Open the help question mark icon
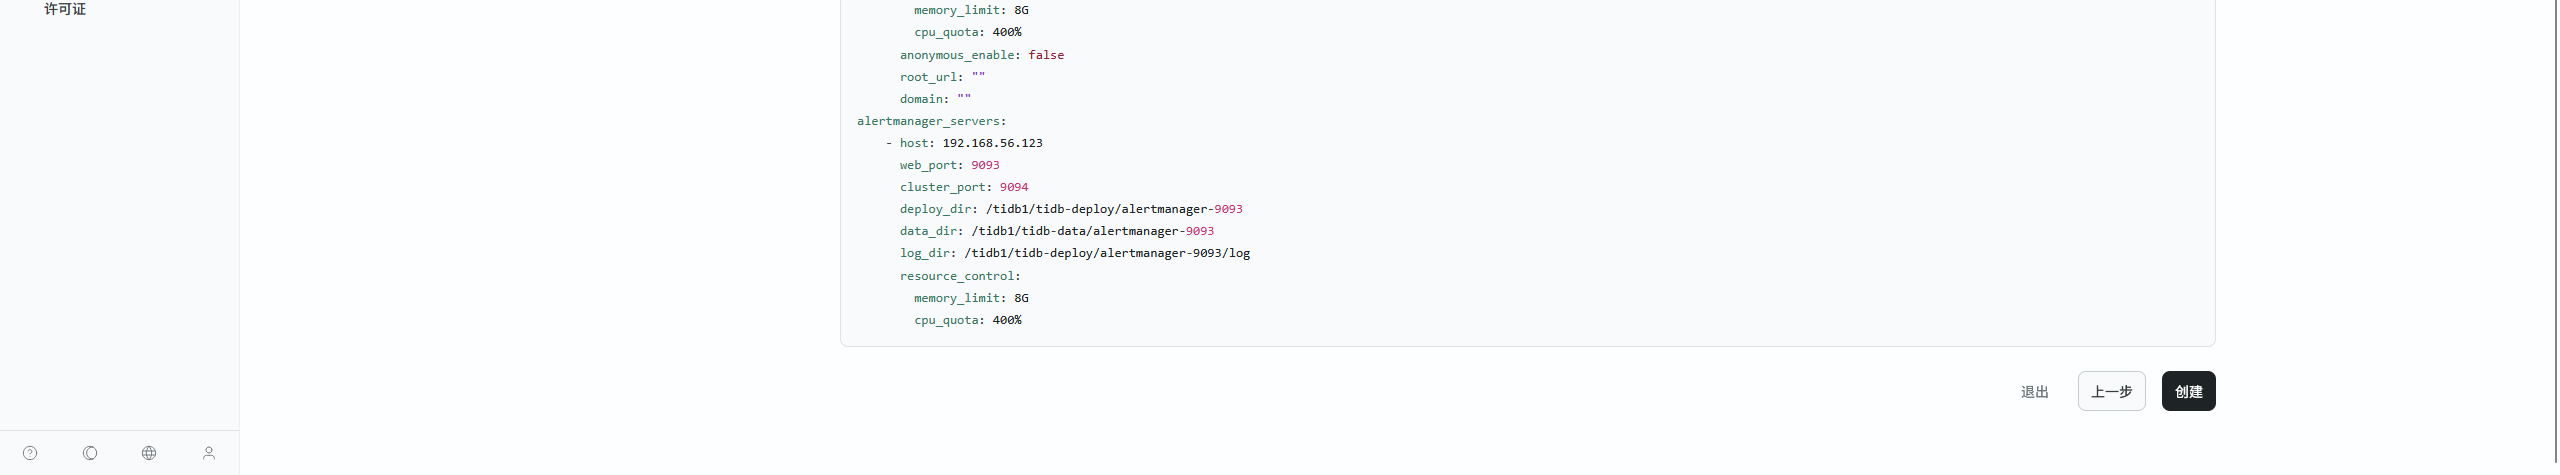 coord(30,453)
